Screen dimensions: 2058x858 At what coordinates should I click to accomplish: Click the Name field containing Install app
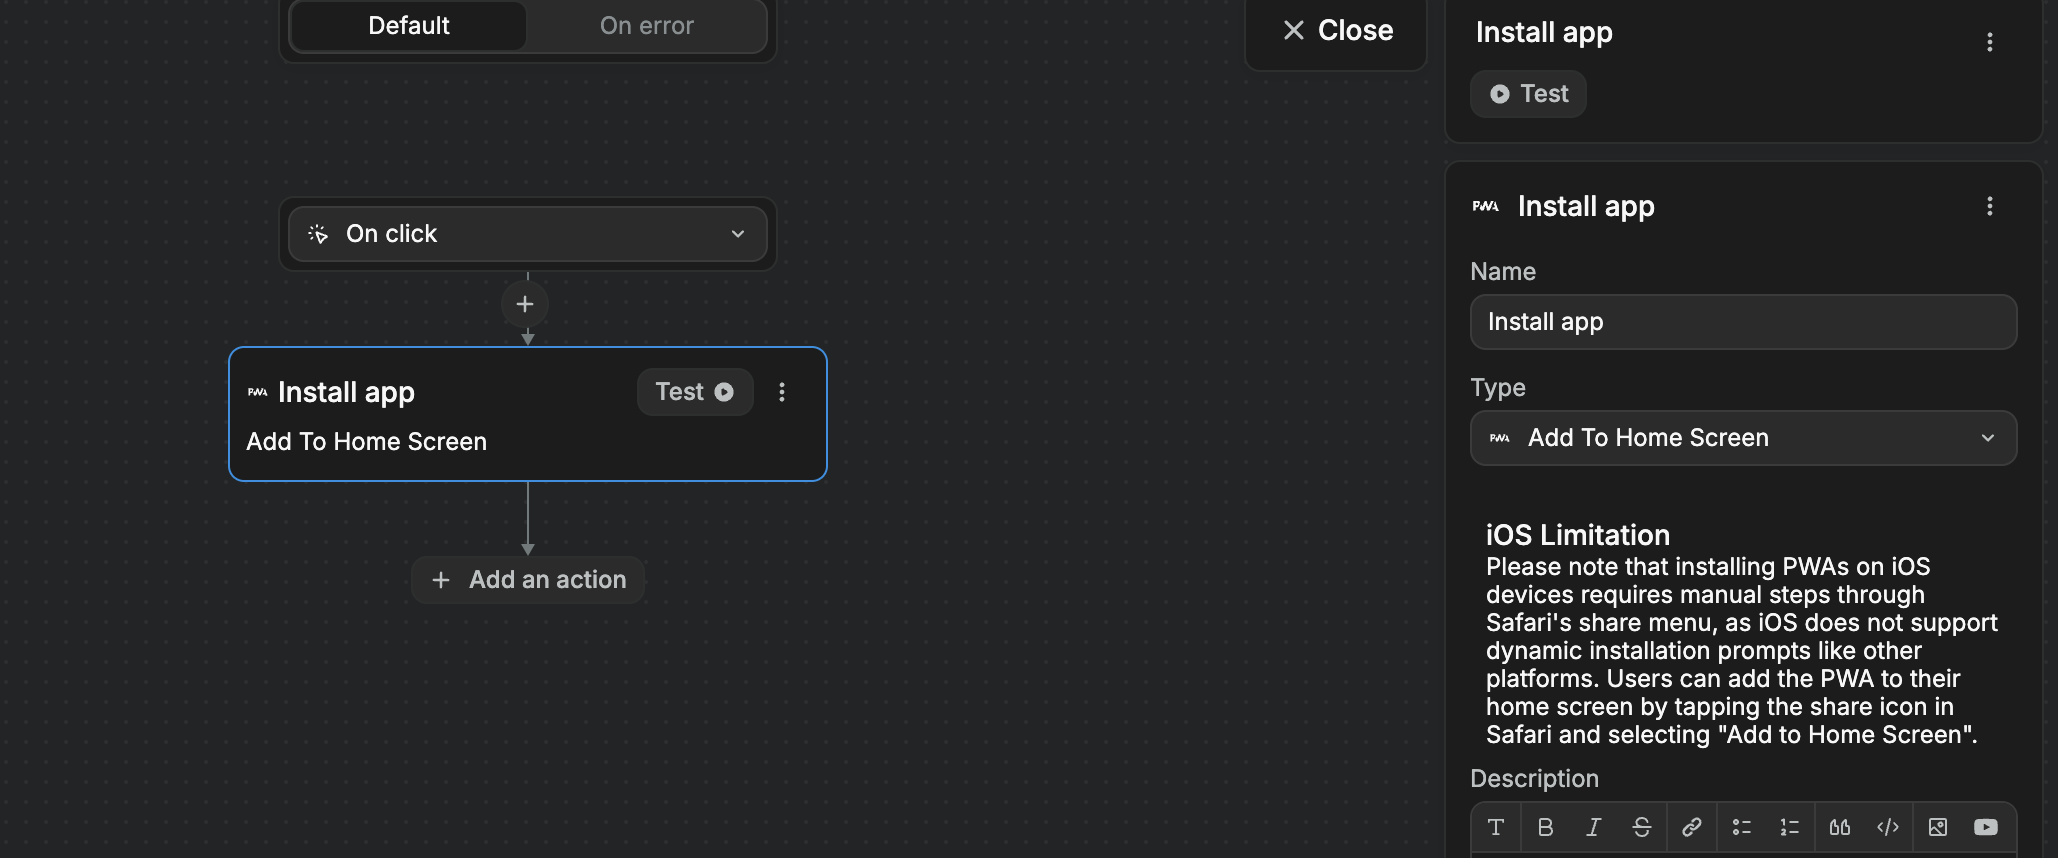coord(1743,322)
